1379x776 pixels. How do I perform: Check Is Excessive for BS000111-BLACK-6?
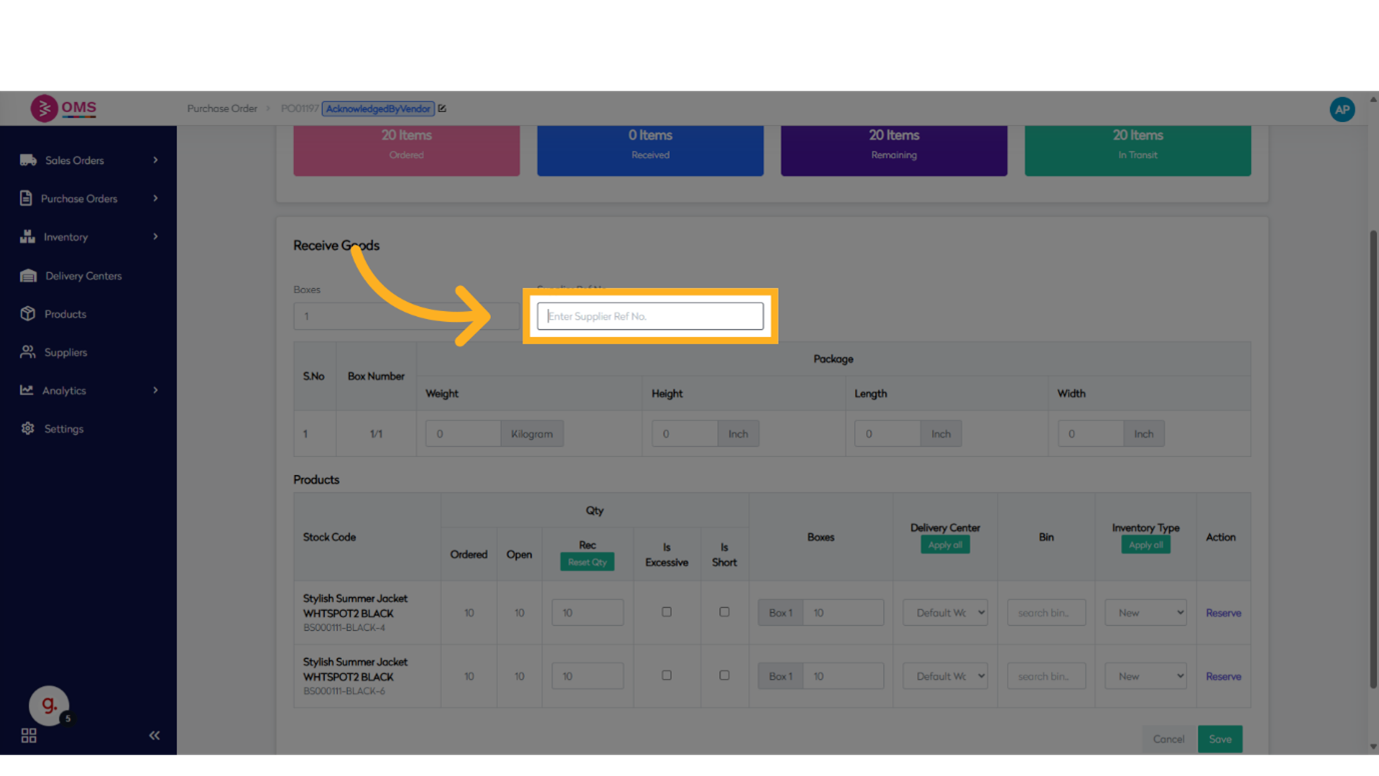[667, 675]
